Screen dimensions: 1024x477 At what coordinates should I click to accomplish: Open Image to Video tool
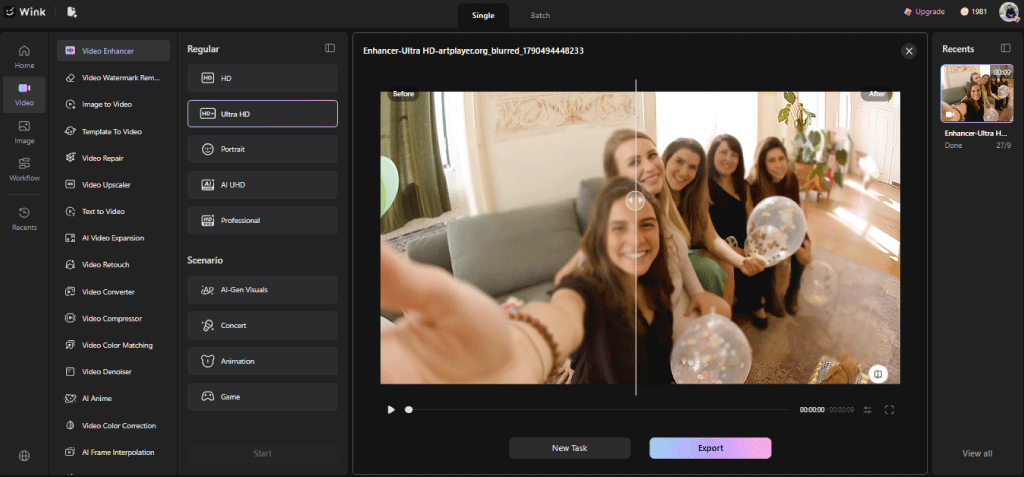pos(114,104)
